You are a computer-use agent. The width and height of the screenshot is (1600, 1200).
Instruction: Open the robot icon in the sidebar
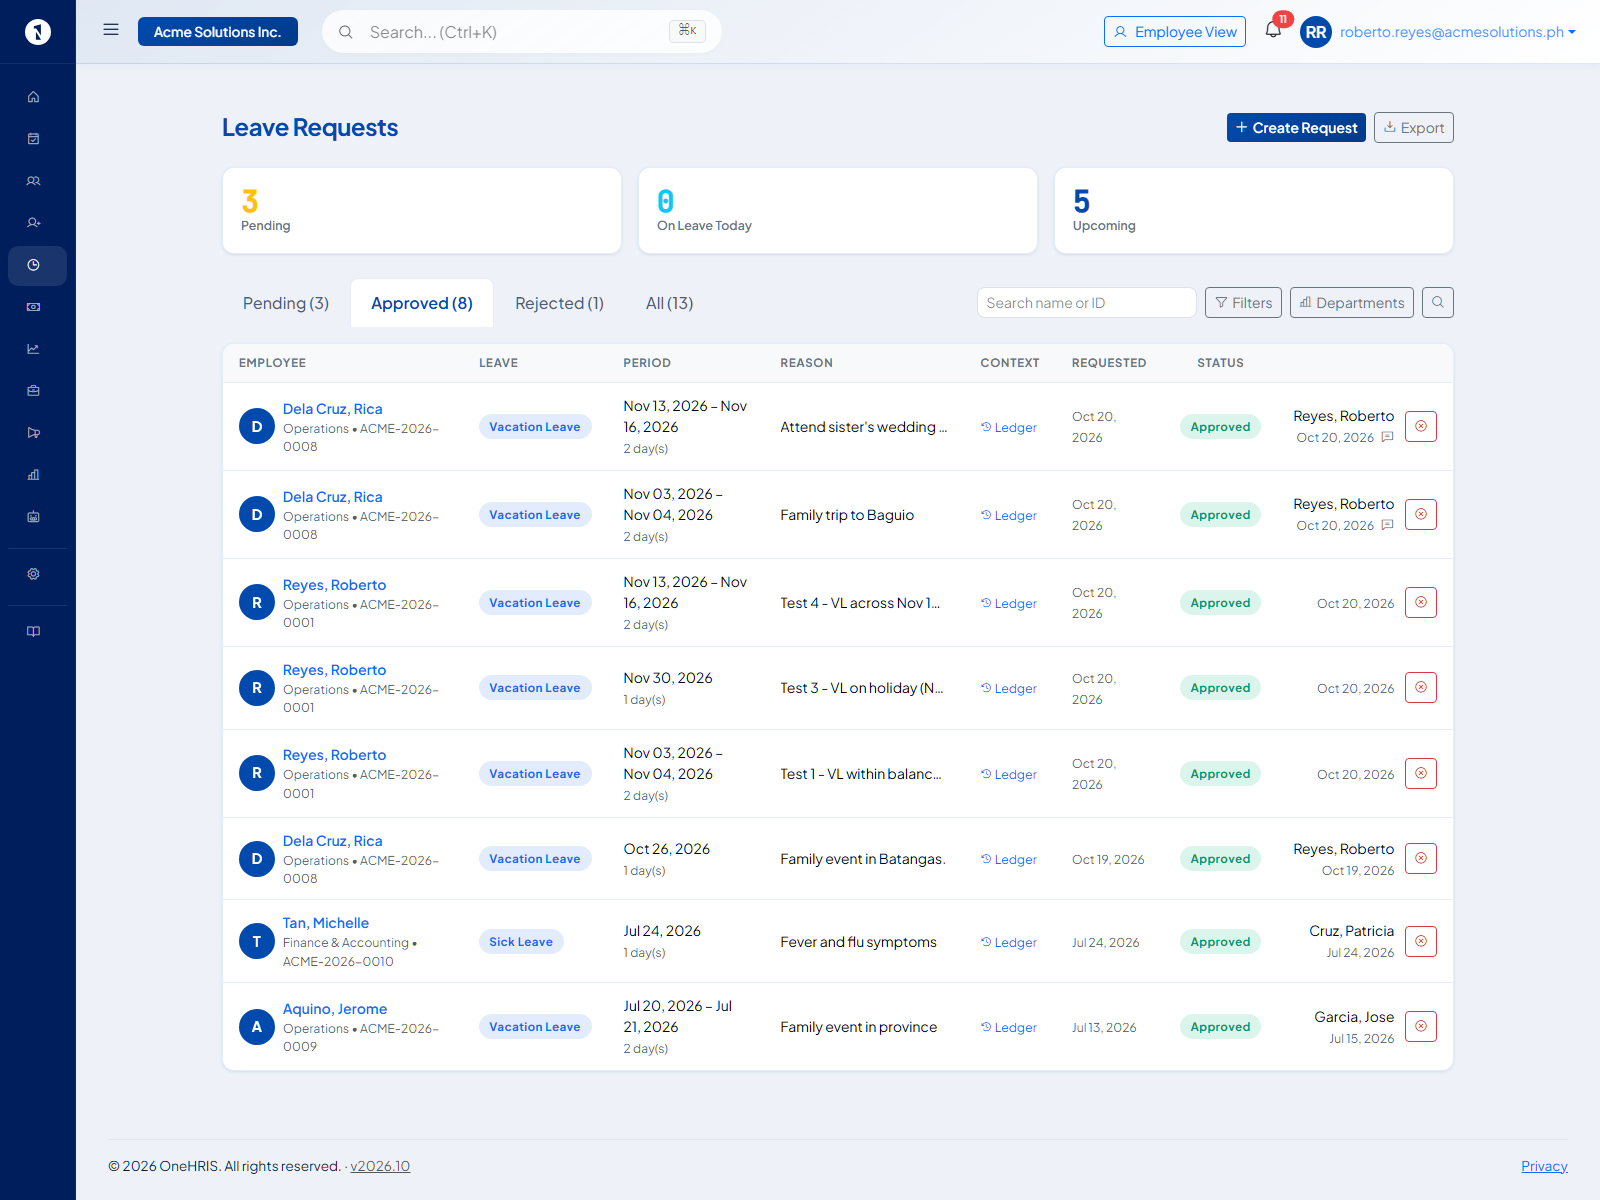coord(33,517)
